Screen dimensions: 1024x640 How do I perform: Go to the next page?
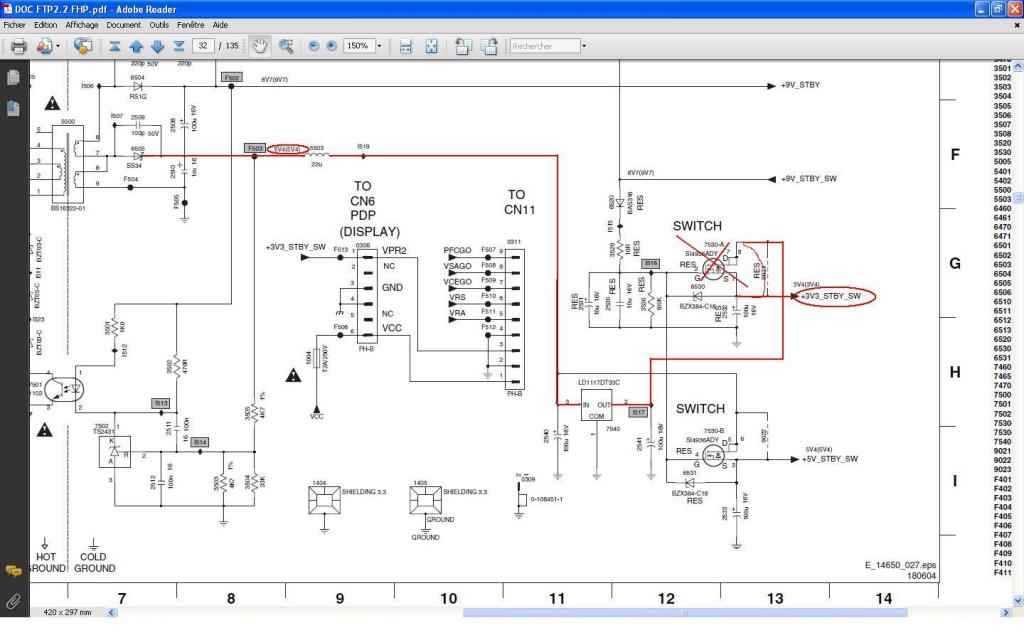click(157, 46)
